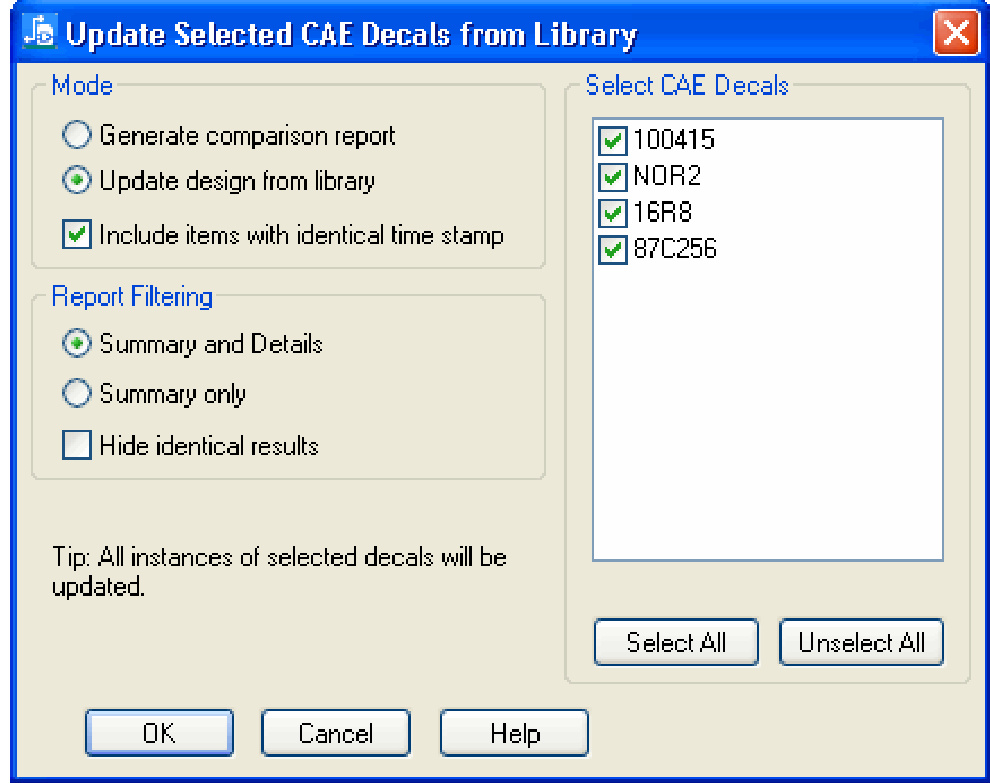Click the Cancel button
Image resolution: width=990 pixels, height=783 pixels.
pyautogui.click(x=335, y=733)
